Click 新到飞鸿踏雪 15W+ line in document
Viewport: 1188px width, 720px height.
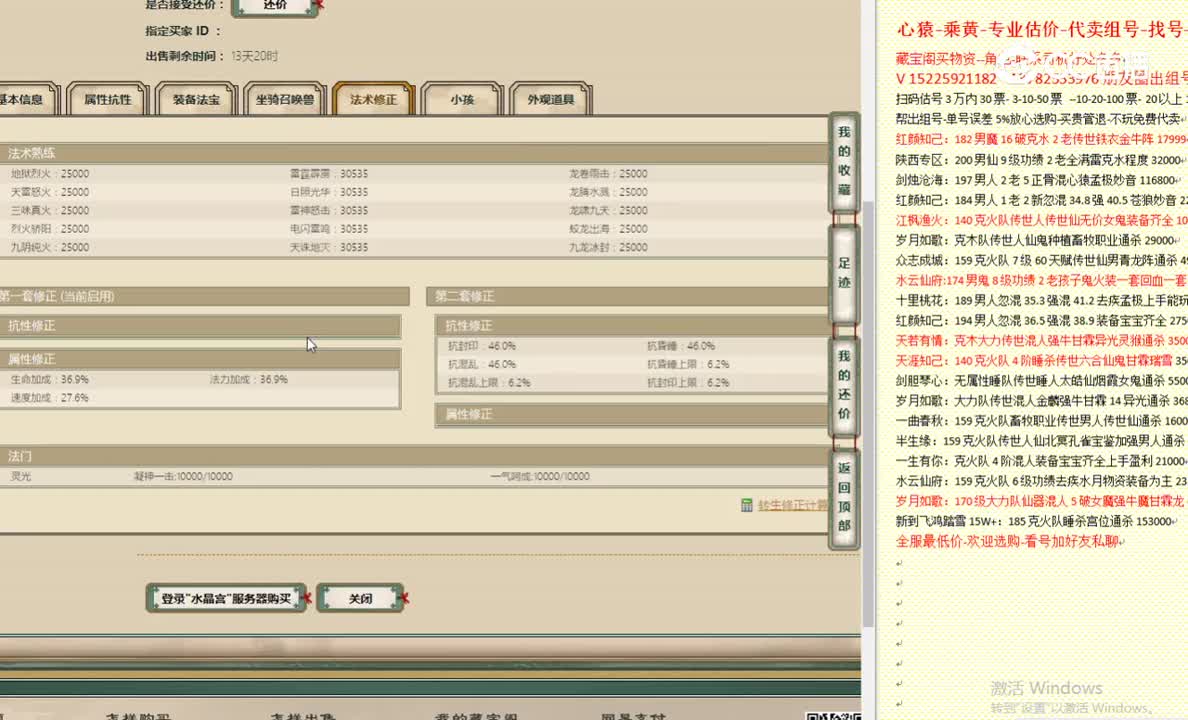[x=1036, y=521]
